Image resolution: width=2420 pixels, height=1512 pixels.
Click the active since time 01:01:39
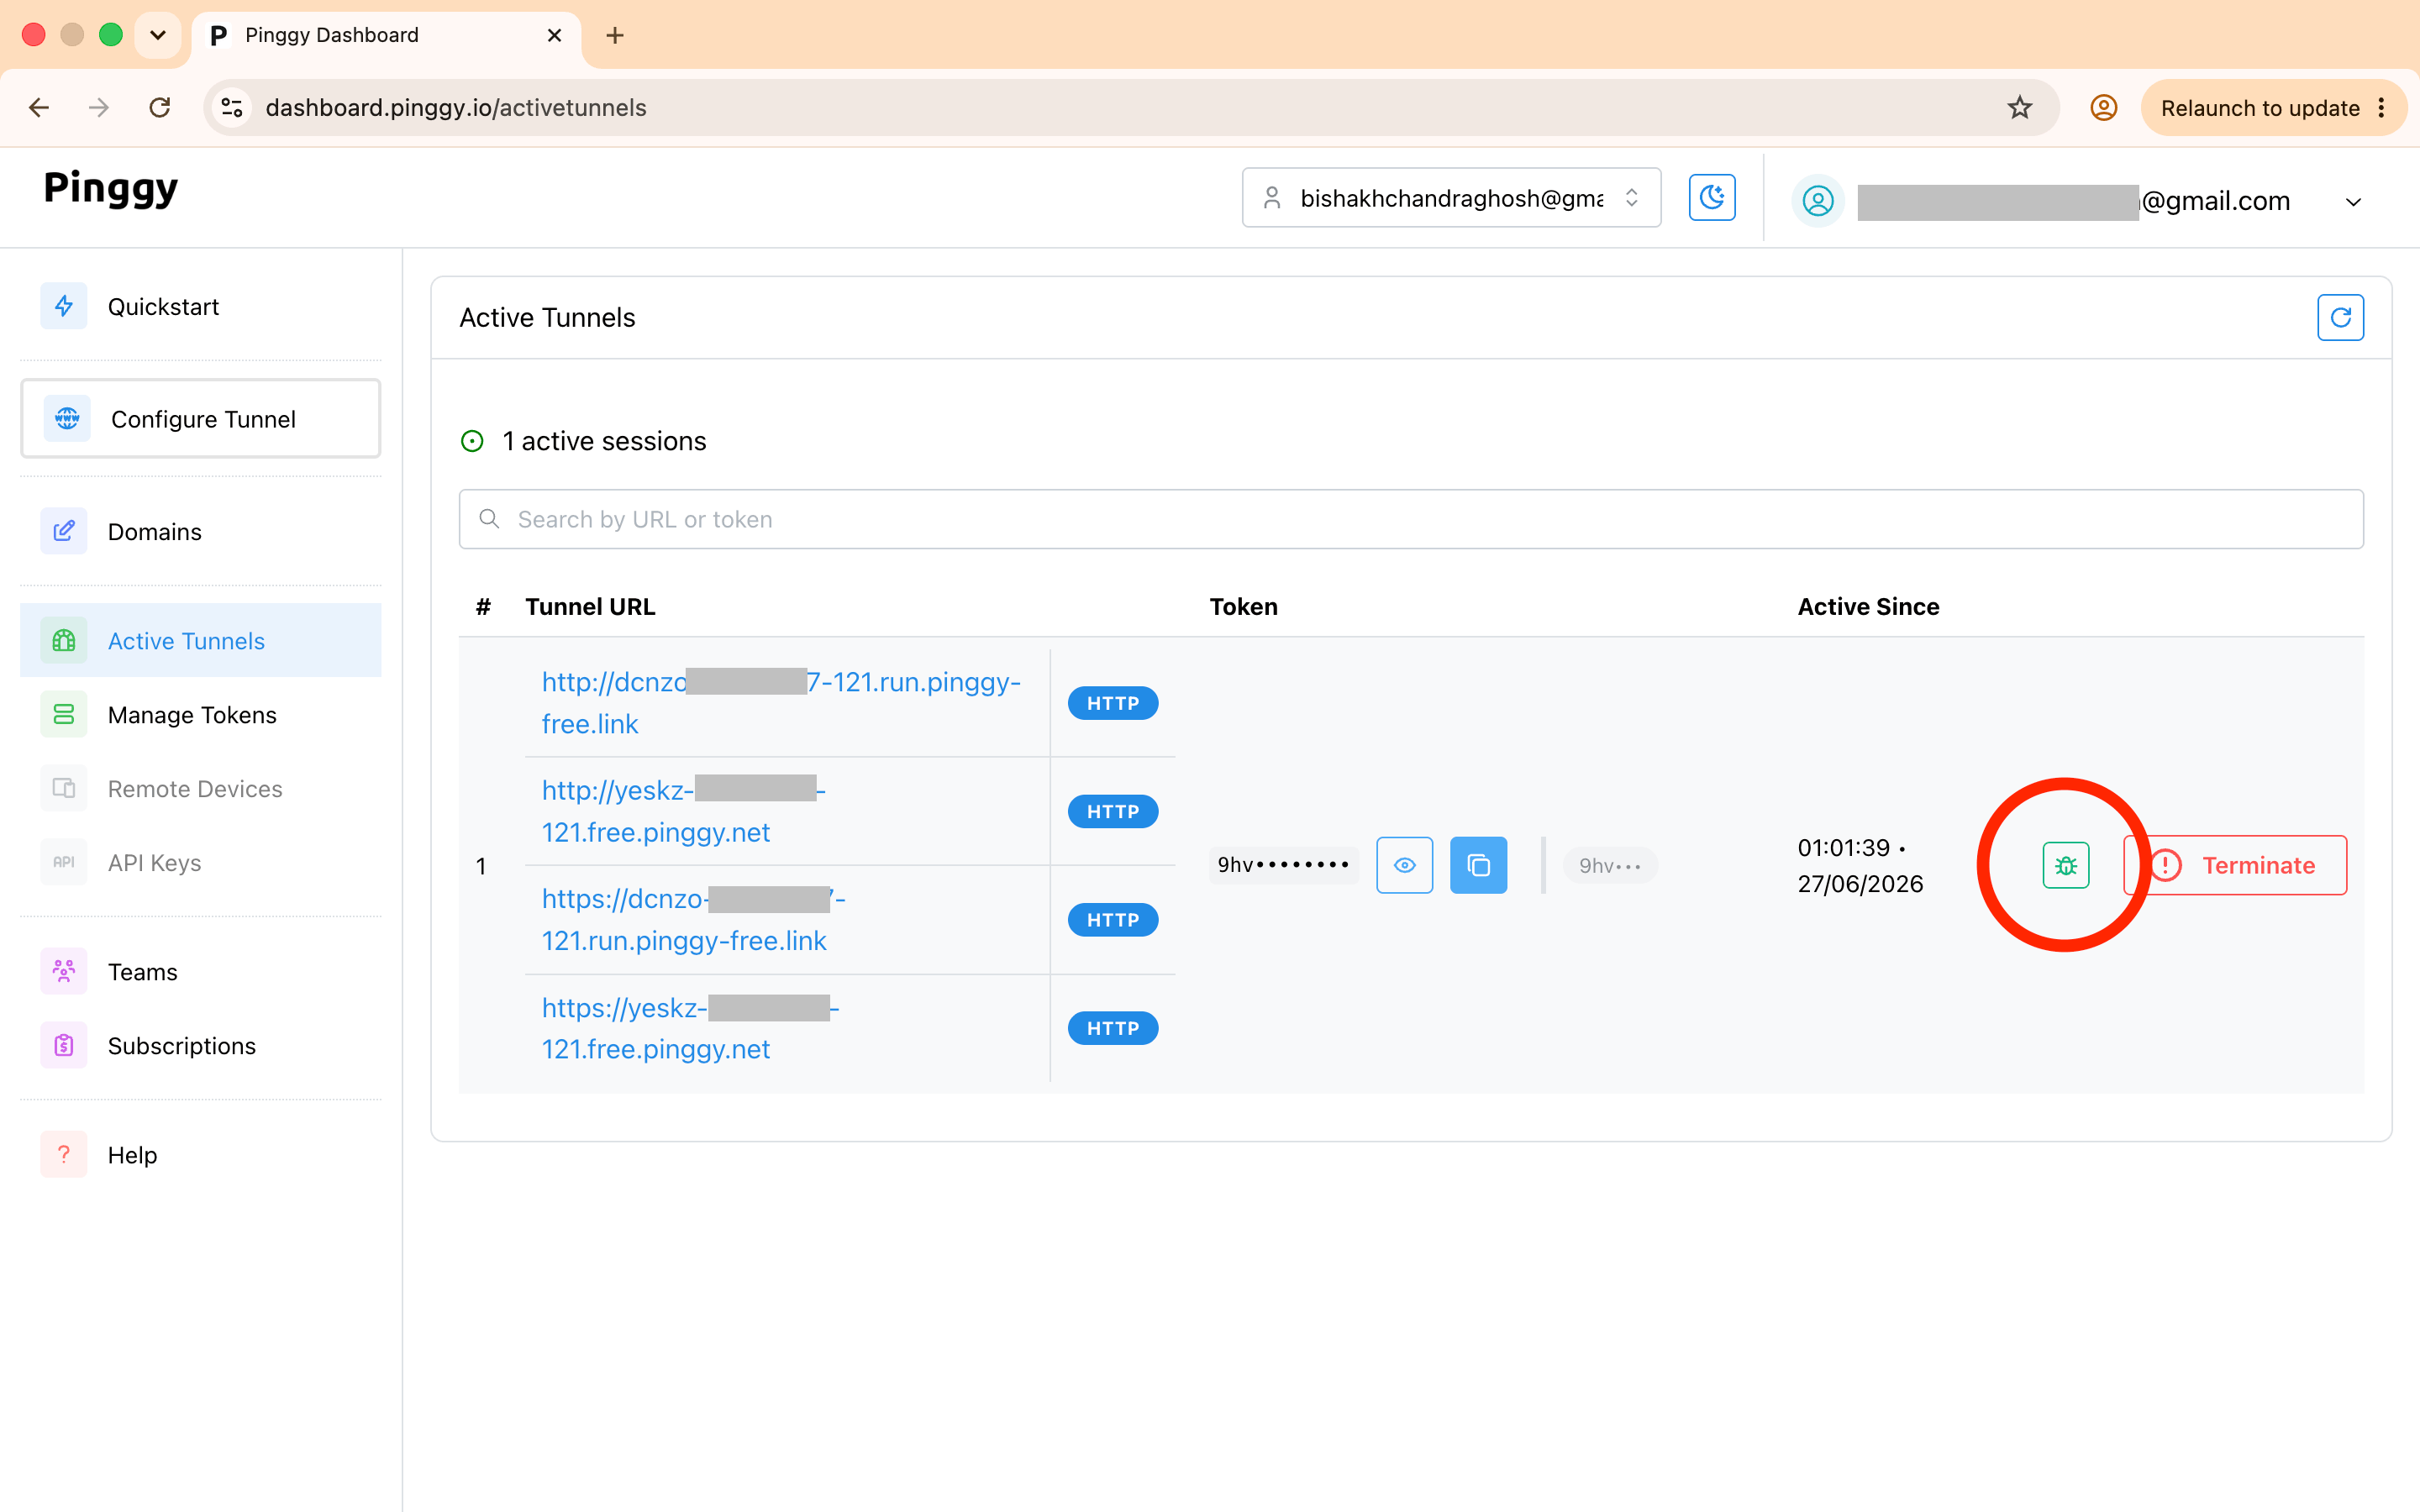coord(1843,848)
